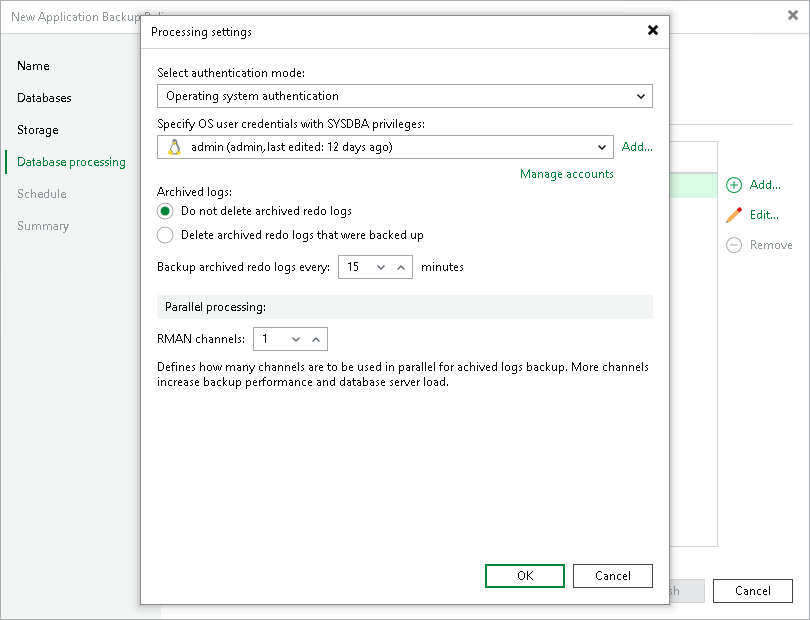Choose 'Delete archived redo logs that were backed up'

[x=163, y=235]
